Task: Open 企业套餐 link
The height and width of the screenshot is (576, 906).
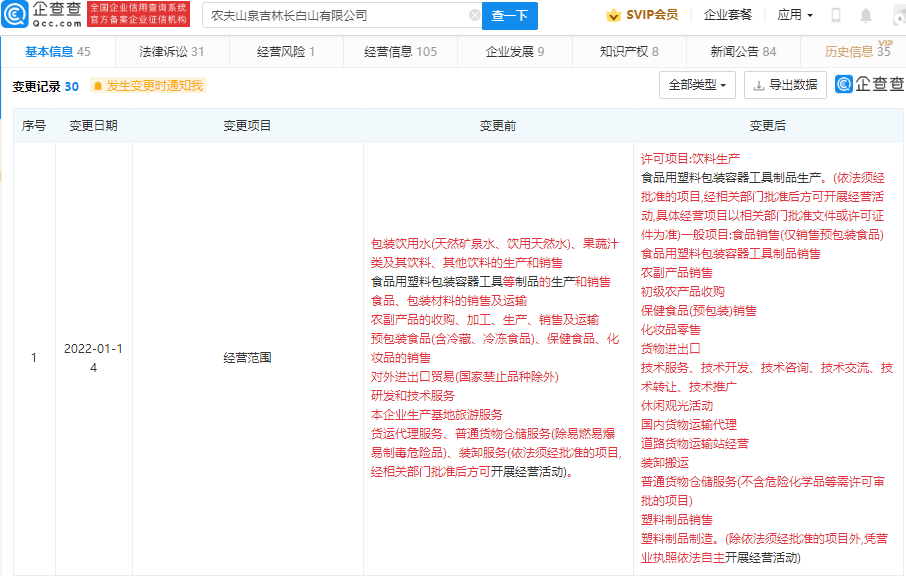Action: click(x=727, y=15)
